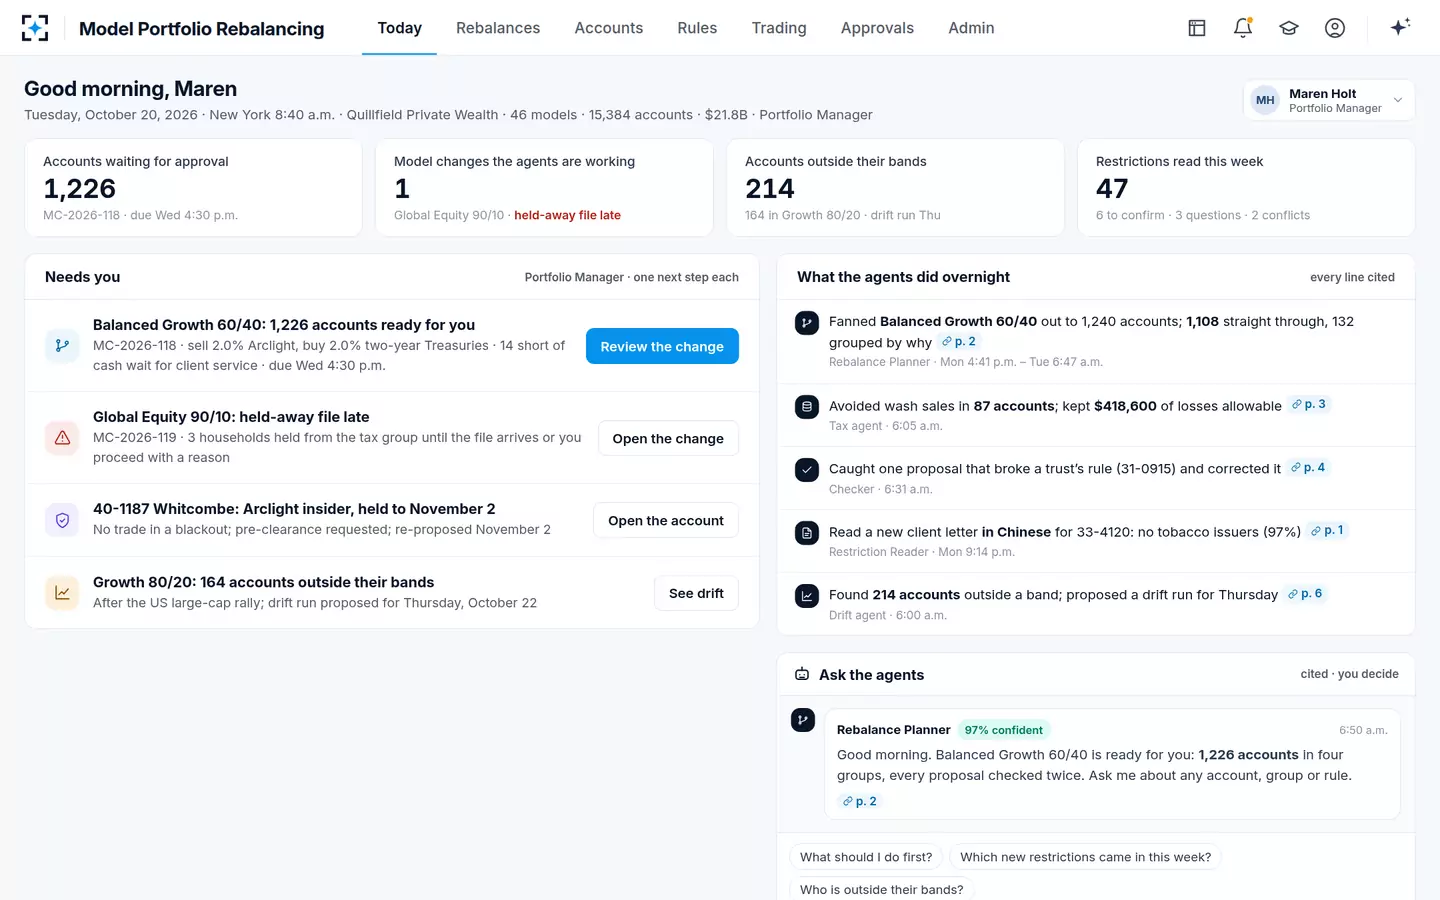1440x900 pixels.
Task: Open the graduation cap learning icon
Action: tap(1289, 28)
